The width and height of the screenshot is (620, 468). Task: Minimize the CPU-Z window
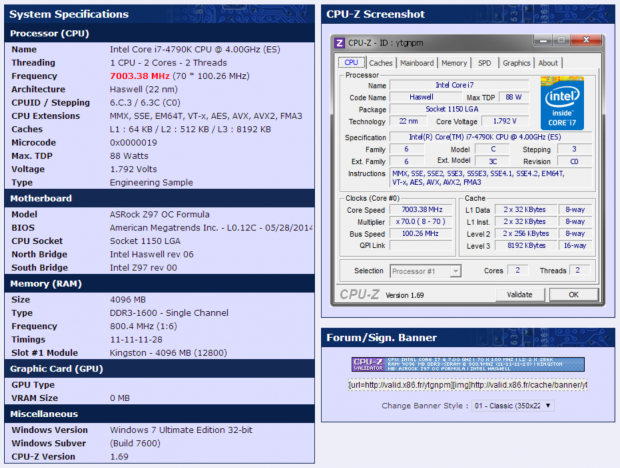[543, 40]
